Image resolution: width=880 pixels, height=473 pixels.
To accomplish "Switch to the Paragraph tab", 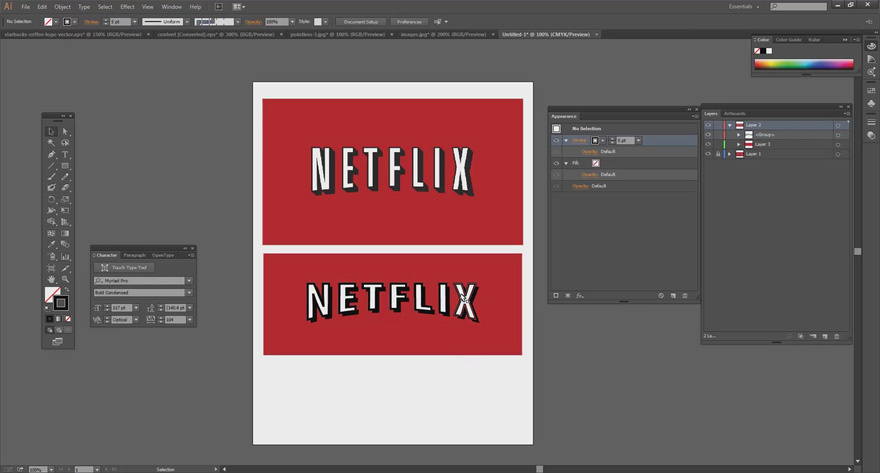I will [134, 255].
